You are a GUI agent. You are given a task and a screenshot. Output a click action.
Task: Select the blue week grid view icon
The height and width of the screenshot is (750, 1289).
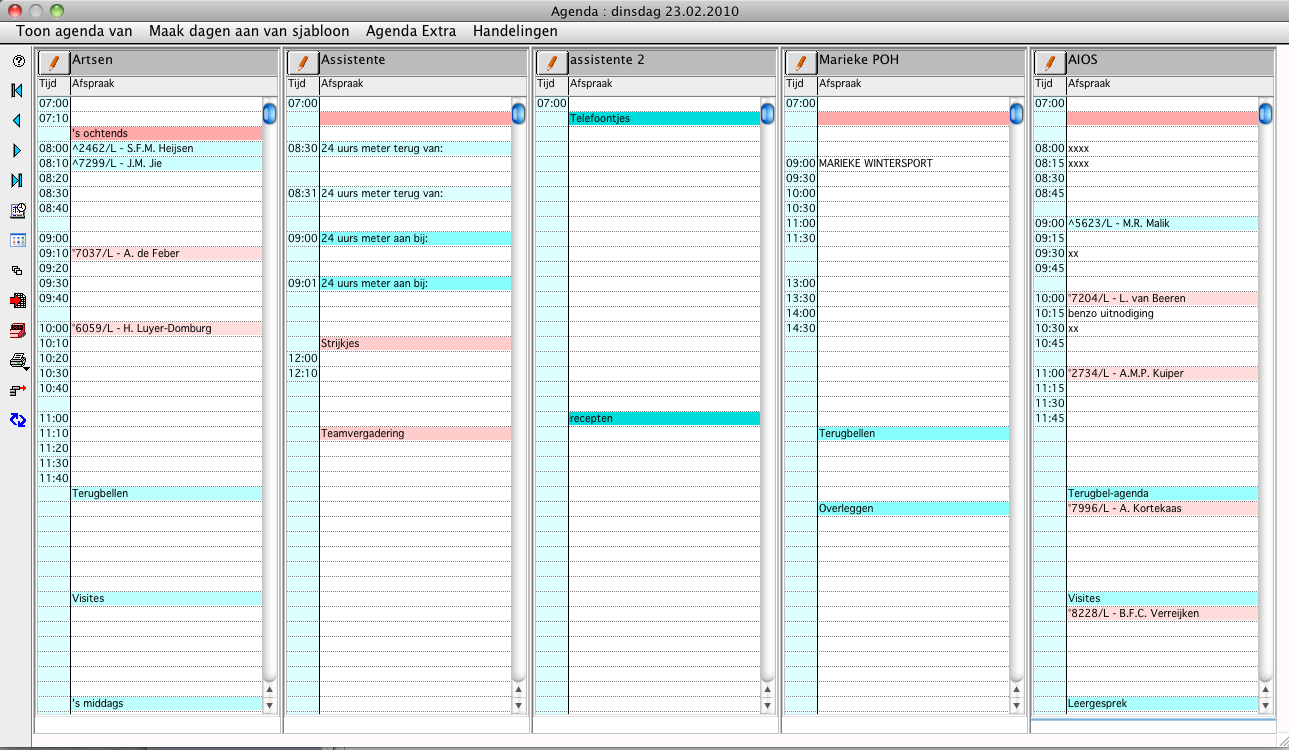[17, 240]
